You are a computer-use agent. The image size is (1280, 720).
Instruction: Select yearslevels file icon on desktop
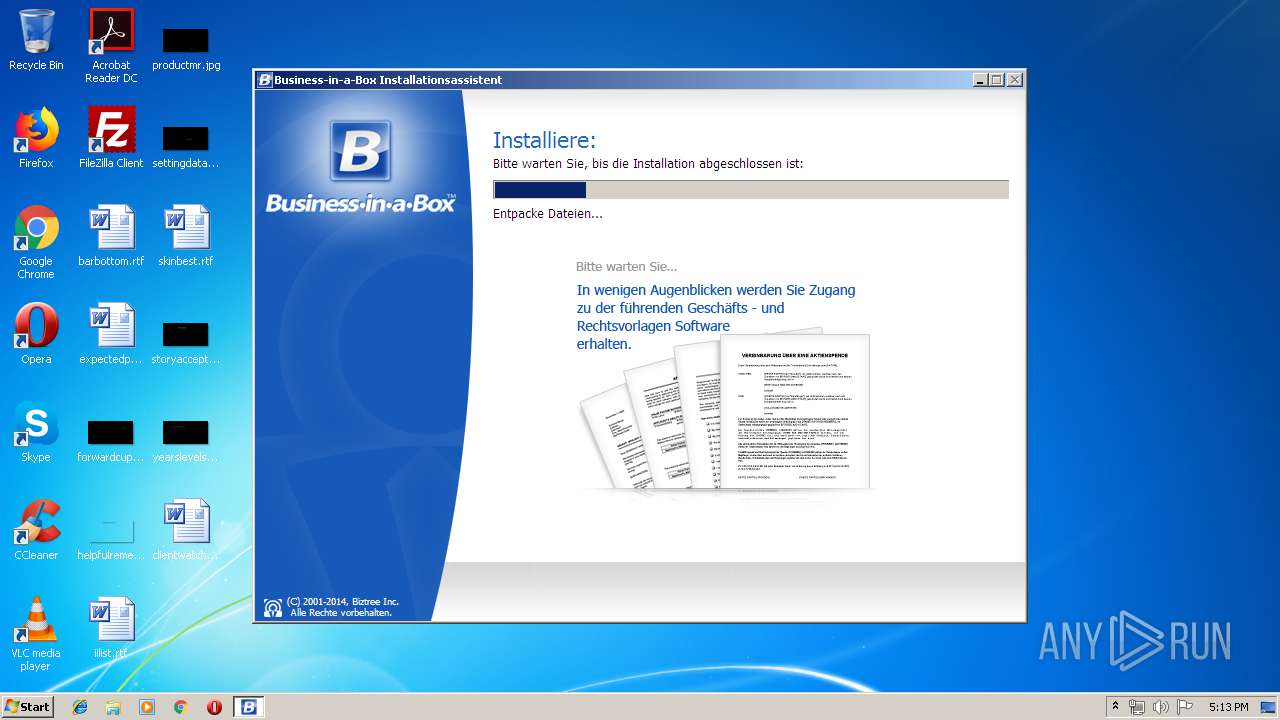[186, 441]
